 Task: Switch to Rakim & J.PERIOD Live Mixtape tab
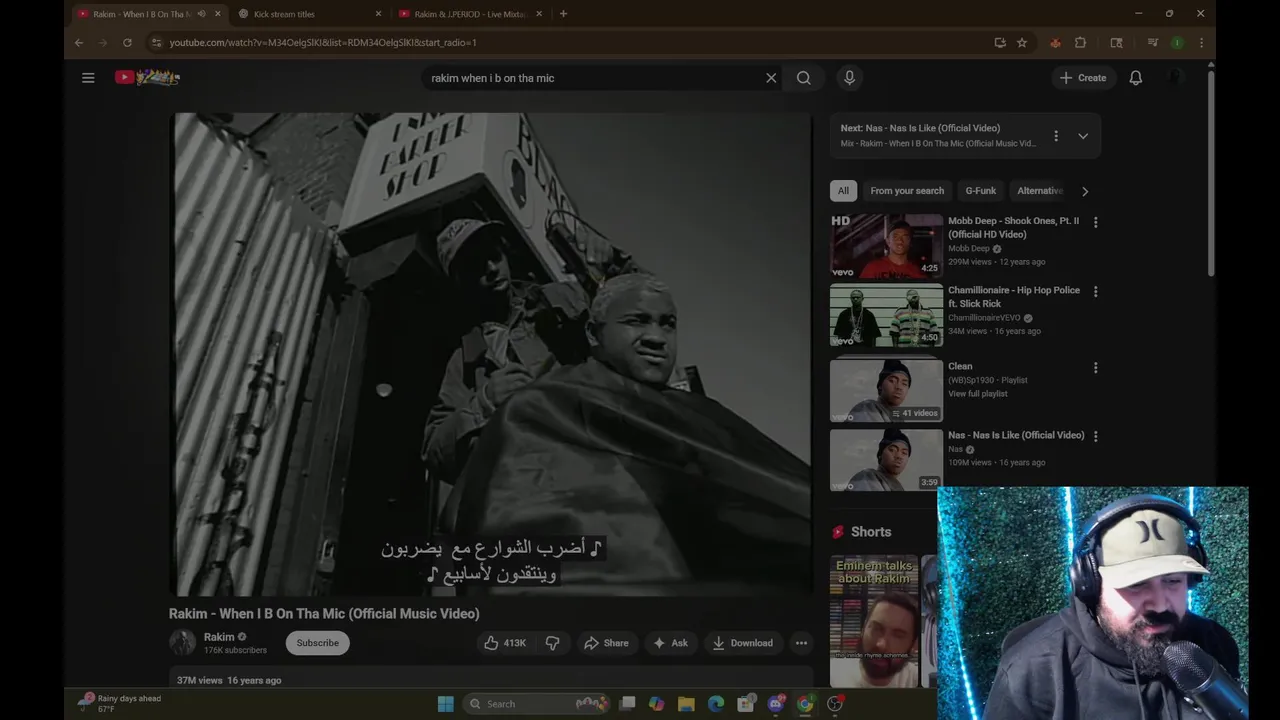[x=468, y=14]
